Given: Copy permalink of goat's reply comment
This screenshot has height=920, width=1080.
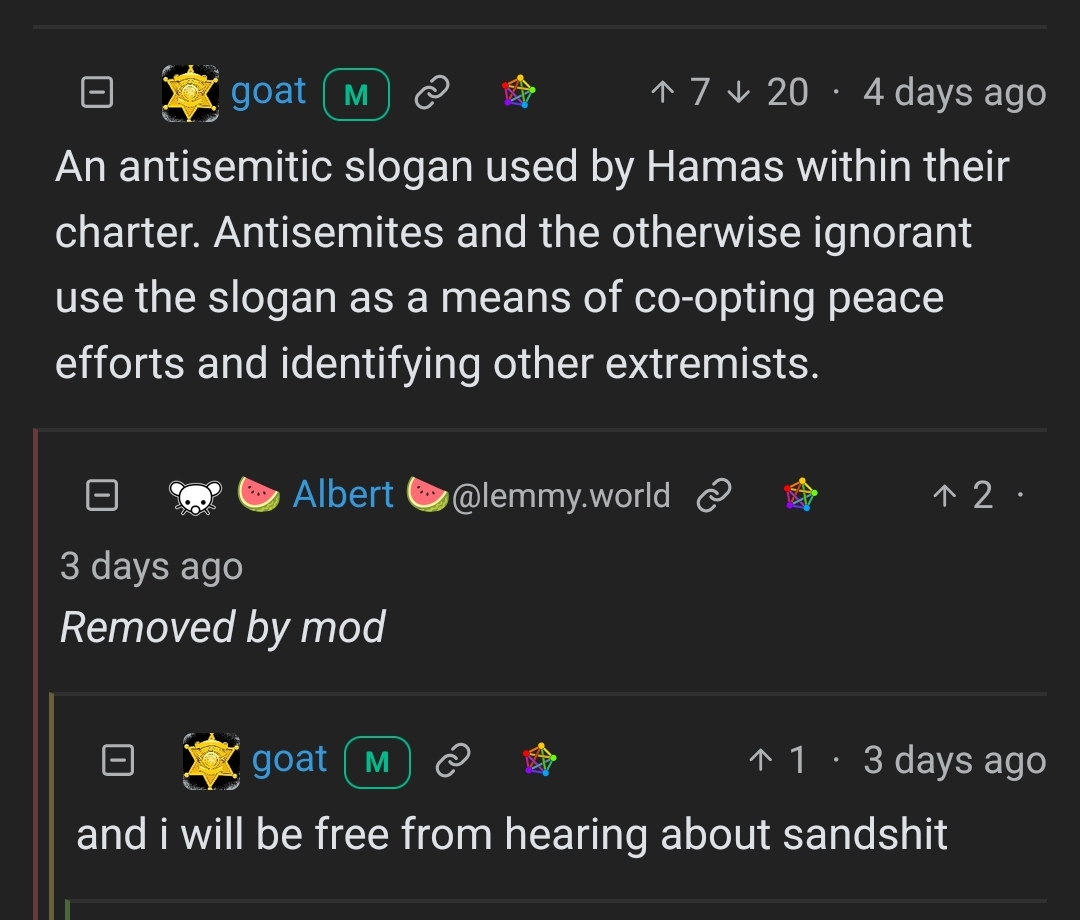Looking at the screenshot, I should pos(452,762).
